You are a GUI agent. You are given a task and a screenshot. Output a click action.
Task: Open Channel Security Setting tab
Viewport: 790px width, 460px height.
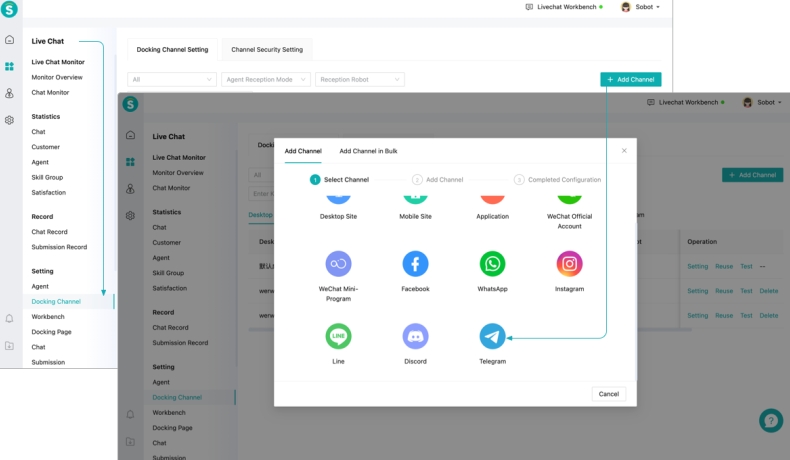266,49
